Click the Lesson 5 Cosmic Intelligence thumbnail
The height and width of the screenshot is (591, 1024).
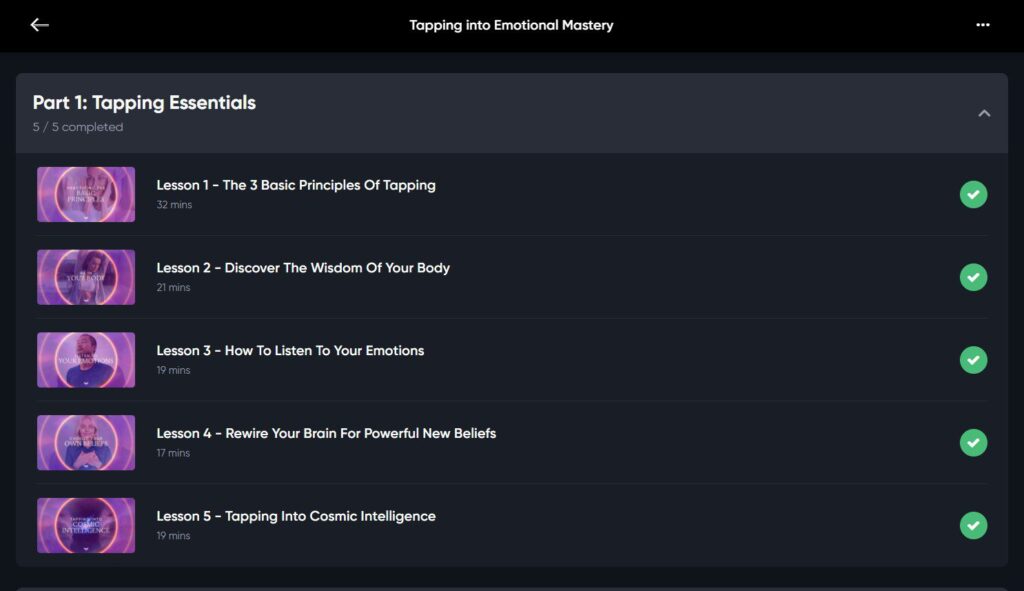[x=86, y=525]
